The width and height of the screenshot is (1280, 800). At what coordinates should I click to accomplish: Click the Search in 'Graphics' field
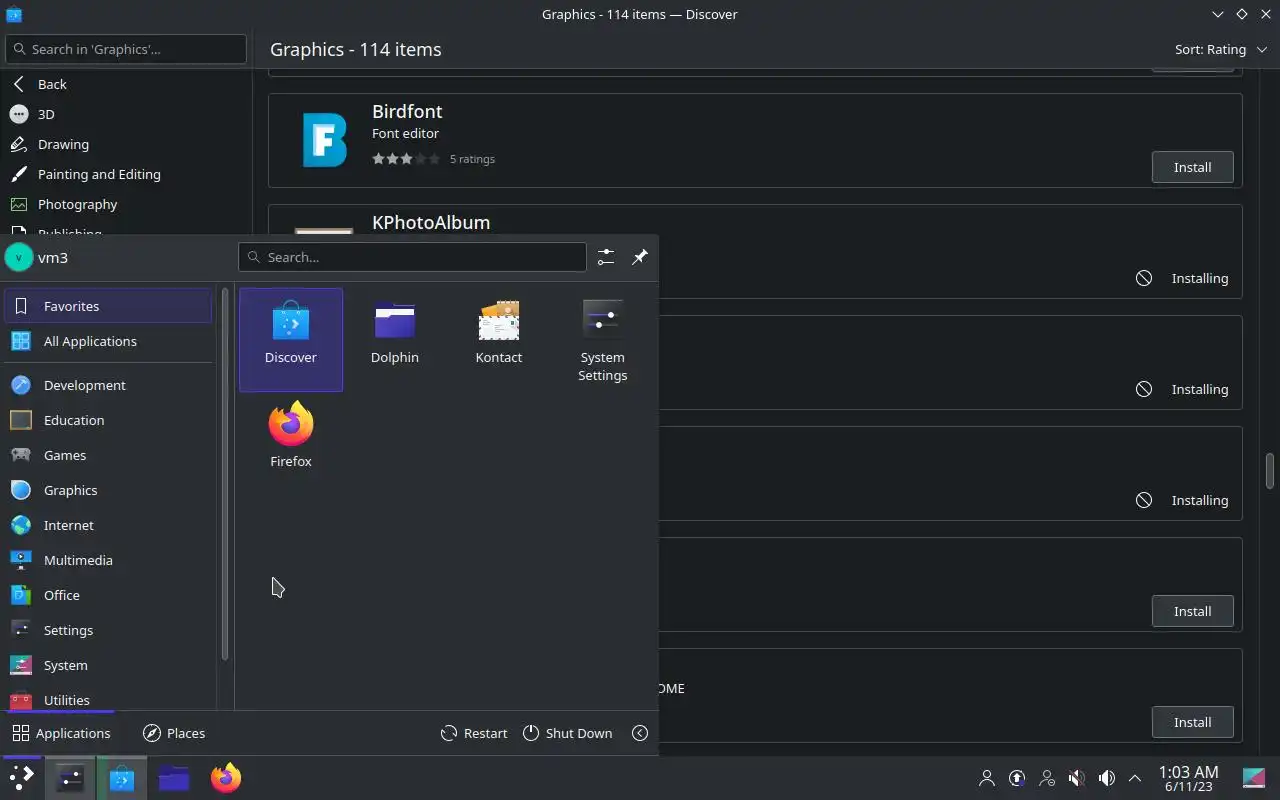coord(125,49)
